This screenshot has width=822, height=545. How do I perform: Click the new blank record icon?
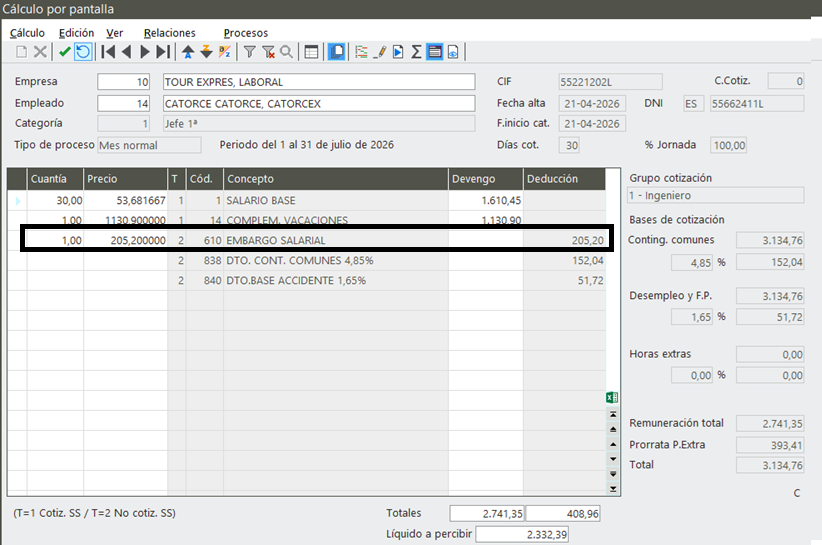pyautogui.click(x=21, y=52)
